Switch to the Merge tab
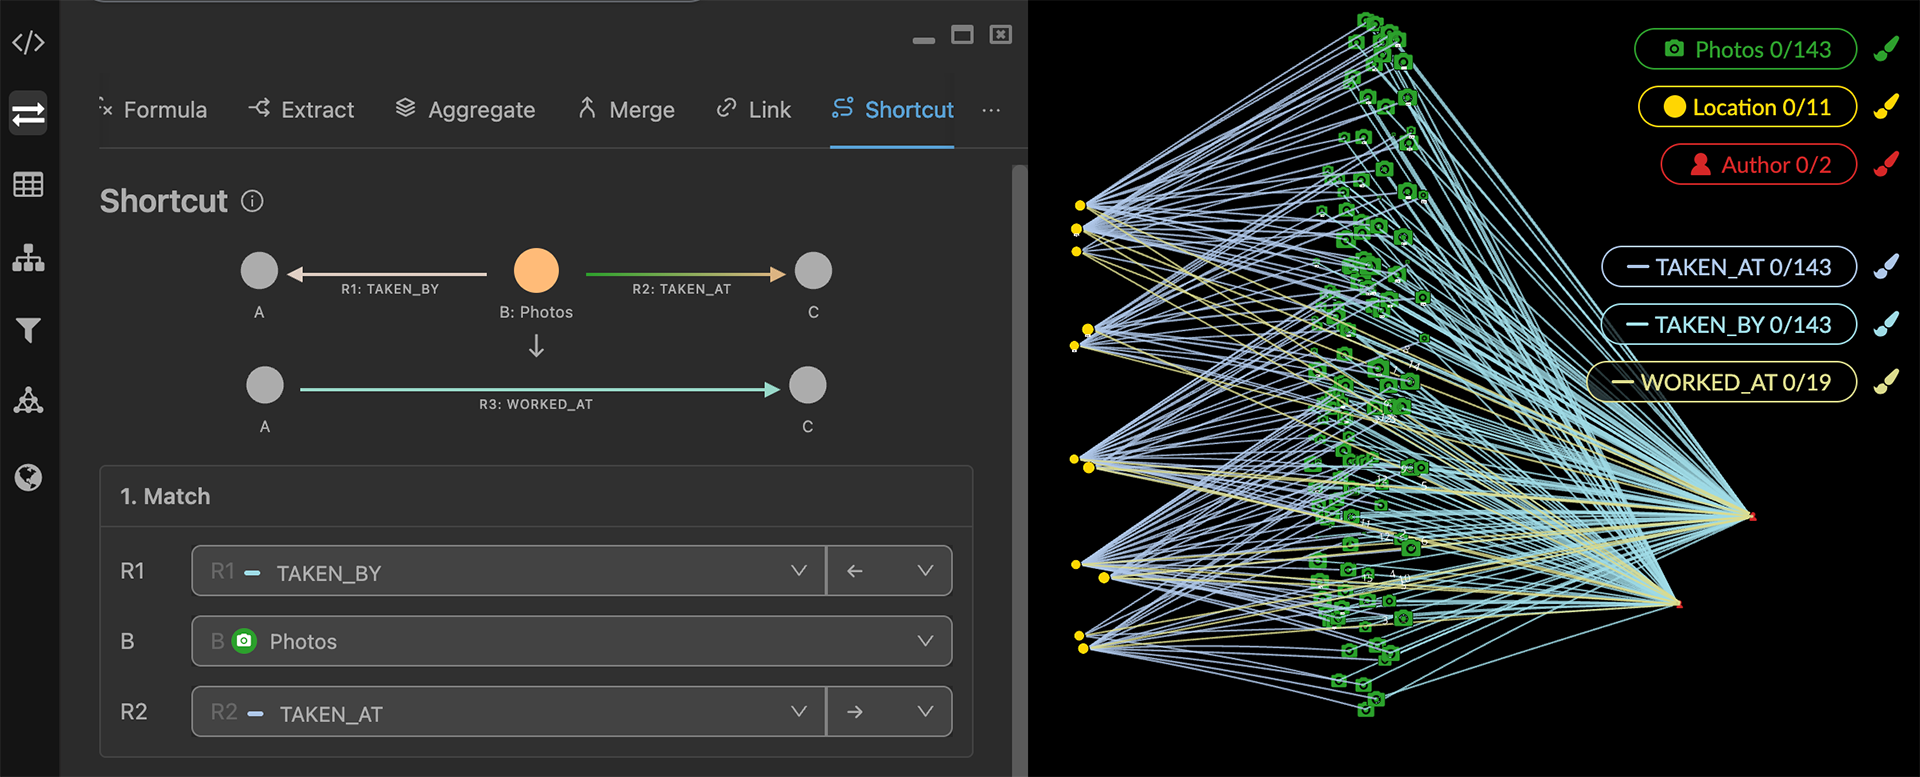The height and width of the screenshot is (777, 1920). [626, 110]
